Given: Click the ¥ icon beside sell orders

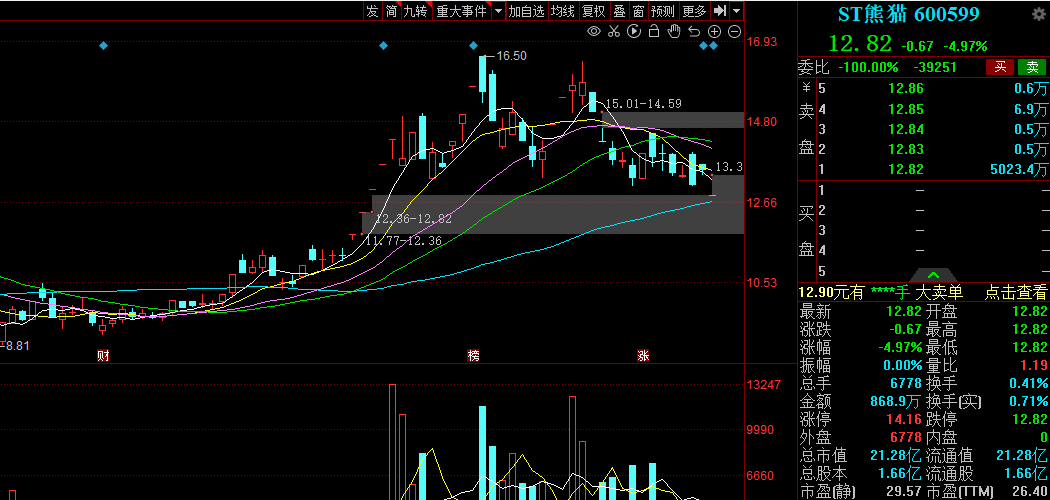Looking at the screenshot, I should 806,88.
